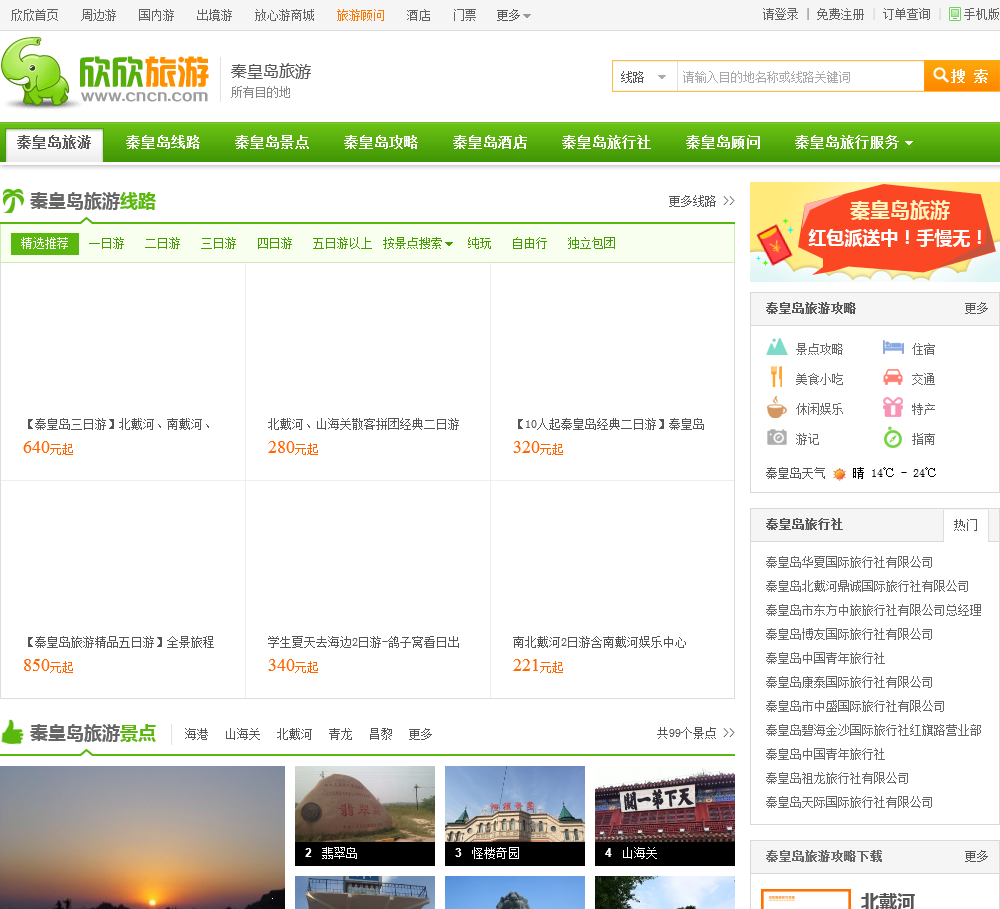Open the 线路 search type dropdown

(x=644, y=77)
